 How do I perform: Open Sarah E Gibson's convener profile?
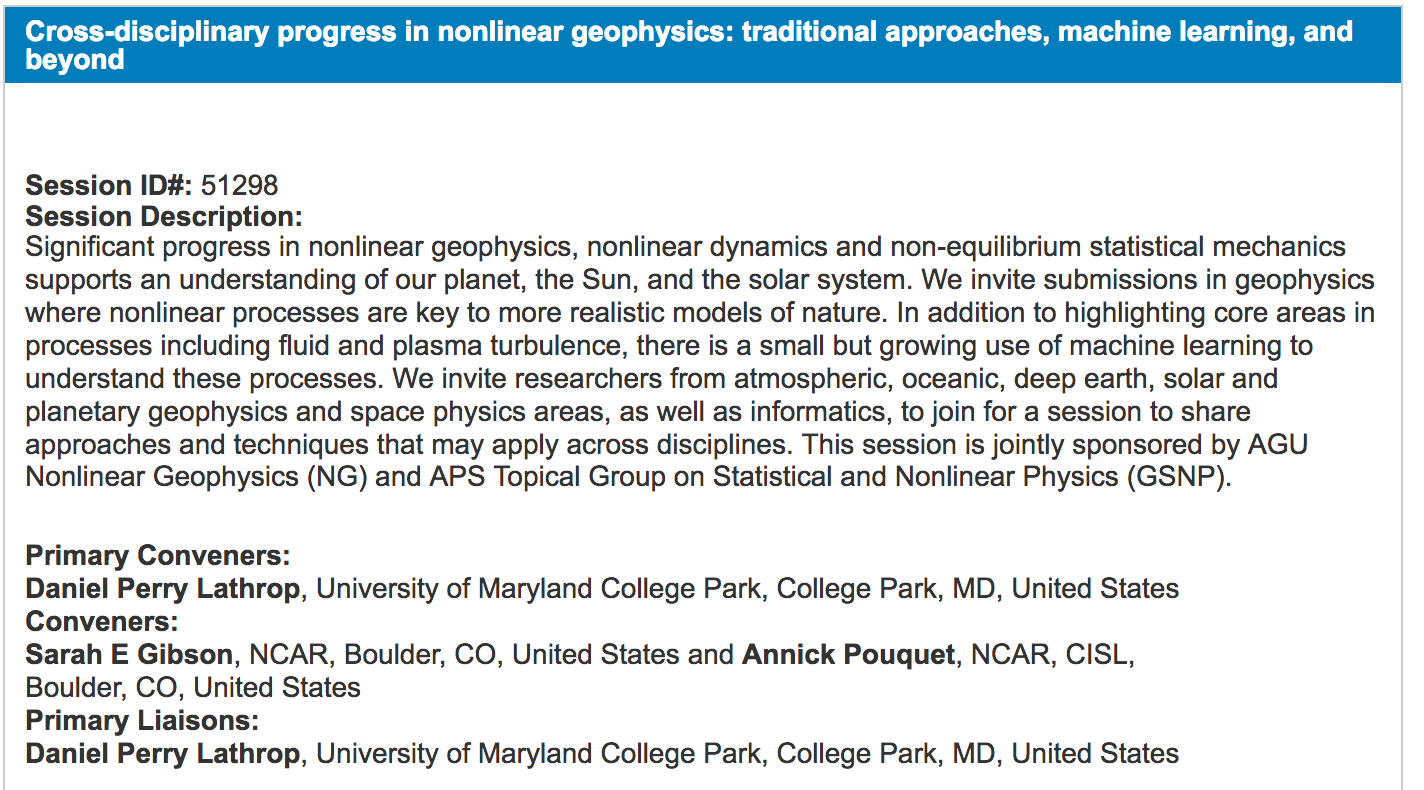129,655
